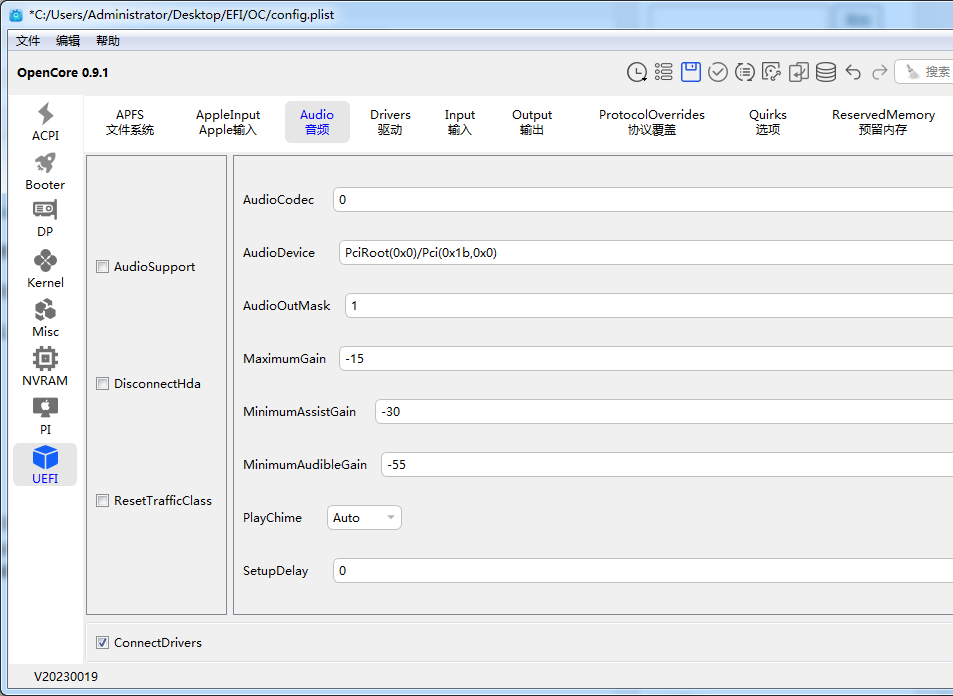Click the checkmark validate icon in toolbar
Screen dimensions: 953x696
click(718, 72)
